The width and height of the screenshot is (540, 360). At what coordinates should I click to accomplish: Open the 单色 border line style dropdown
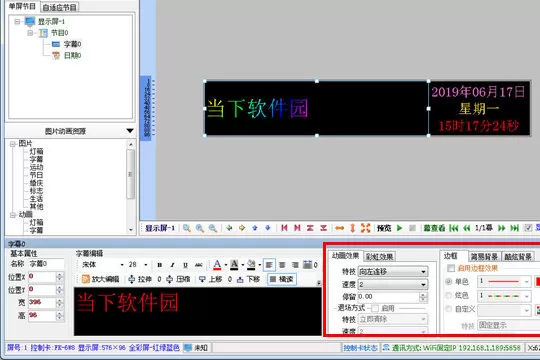504,281
